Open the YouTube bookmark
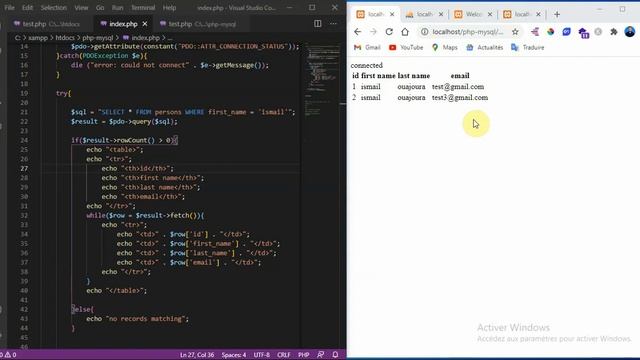Screen dimensions: 640x360 406,47
